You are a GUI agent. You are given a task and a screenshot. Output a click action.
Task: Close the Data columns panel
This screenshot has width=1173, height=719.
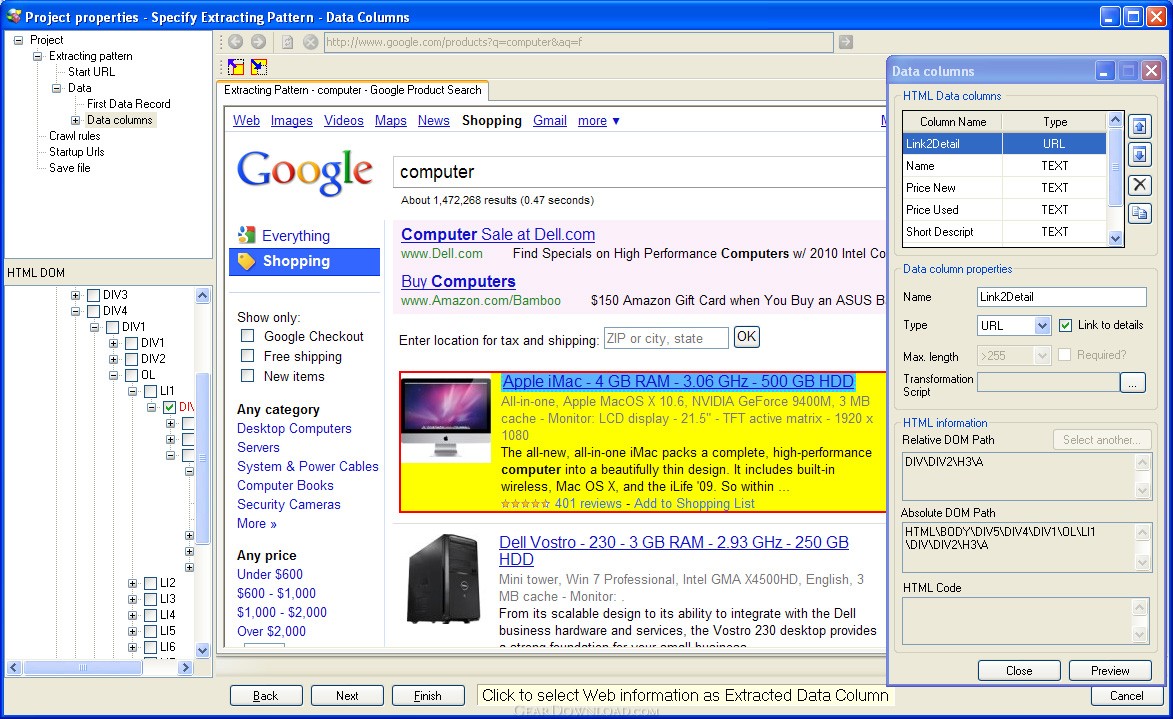pyautogui.click(x=1152, y=71)
